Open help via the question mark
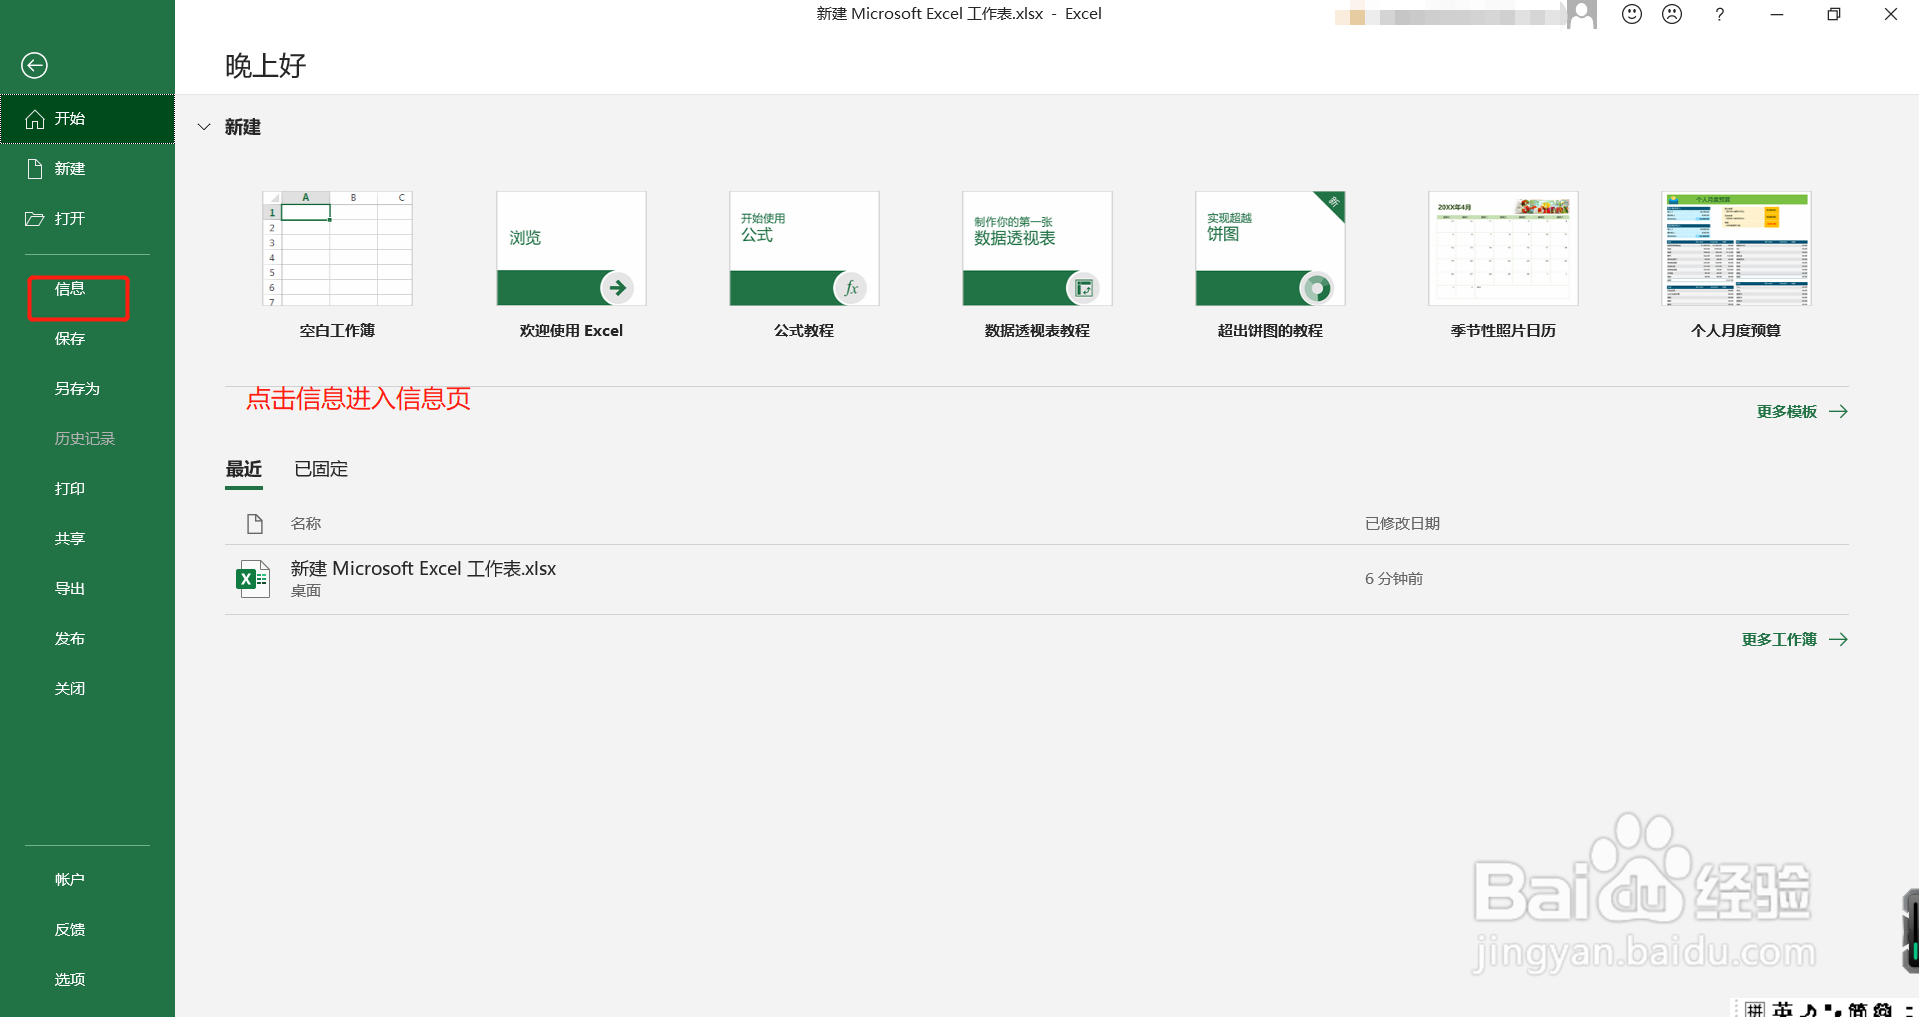1919x1017 pixels. pos(1719,14)
